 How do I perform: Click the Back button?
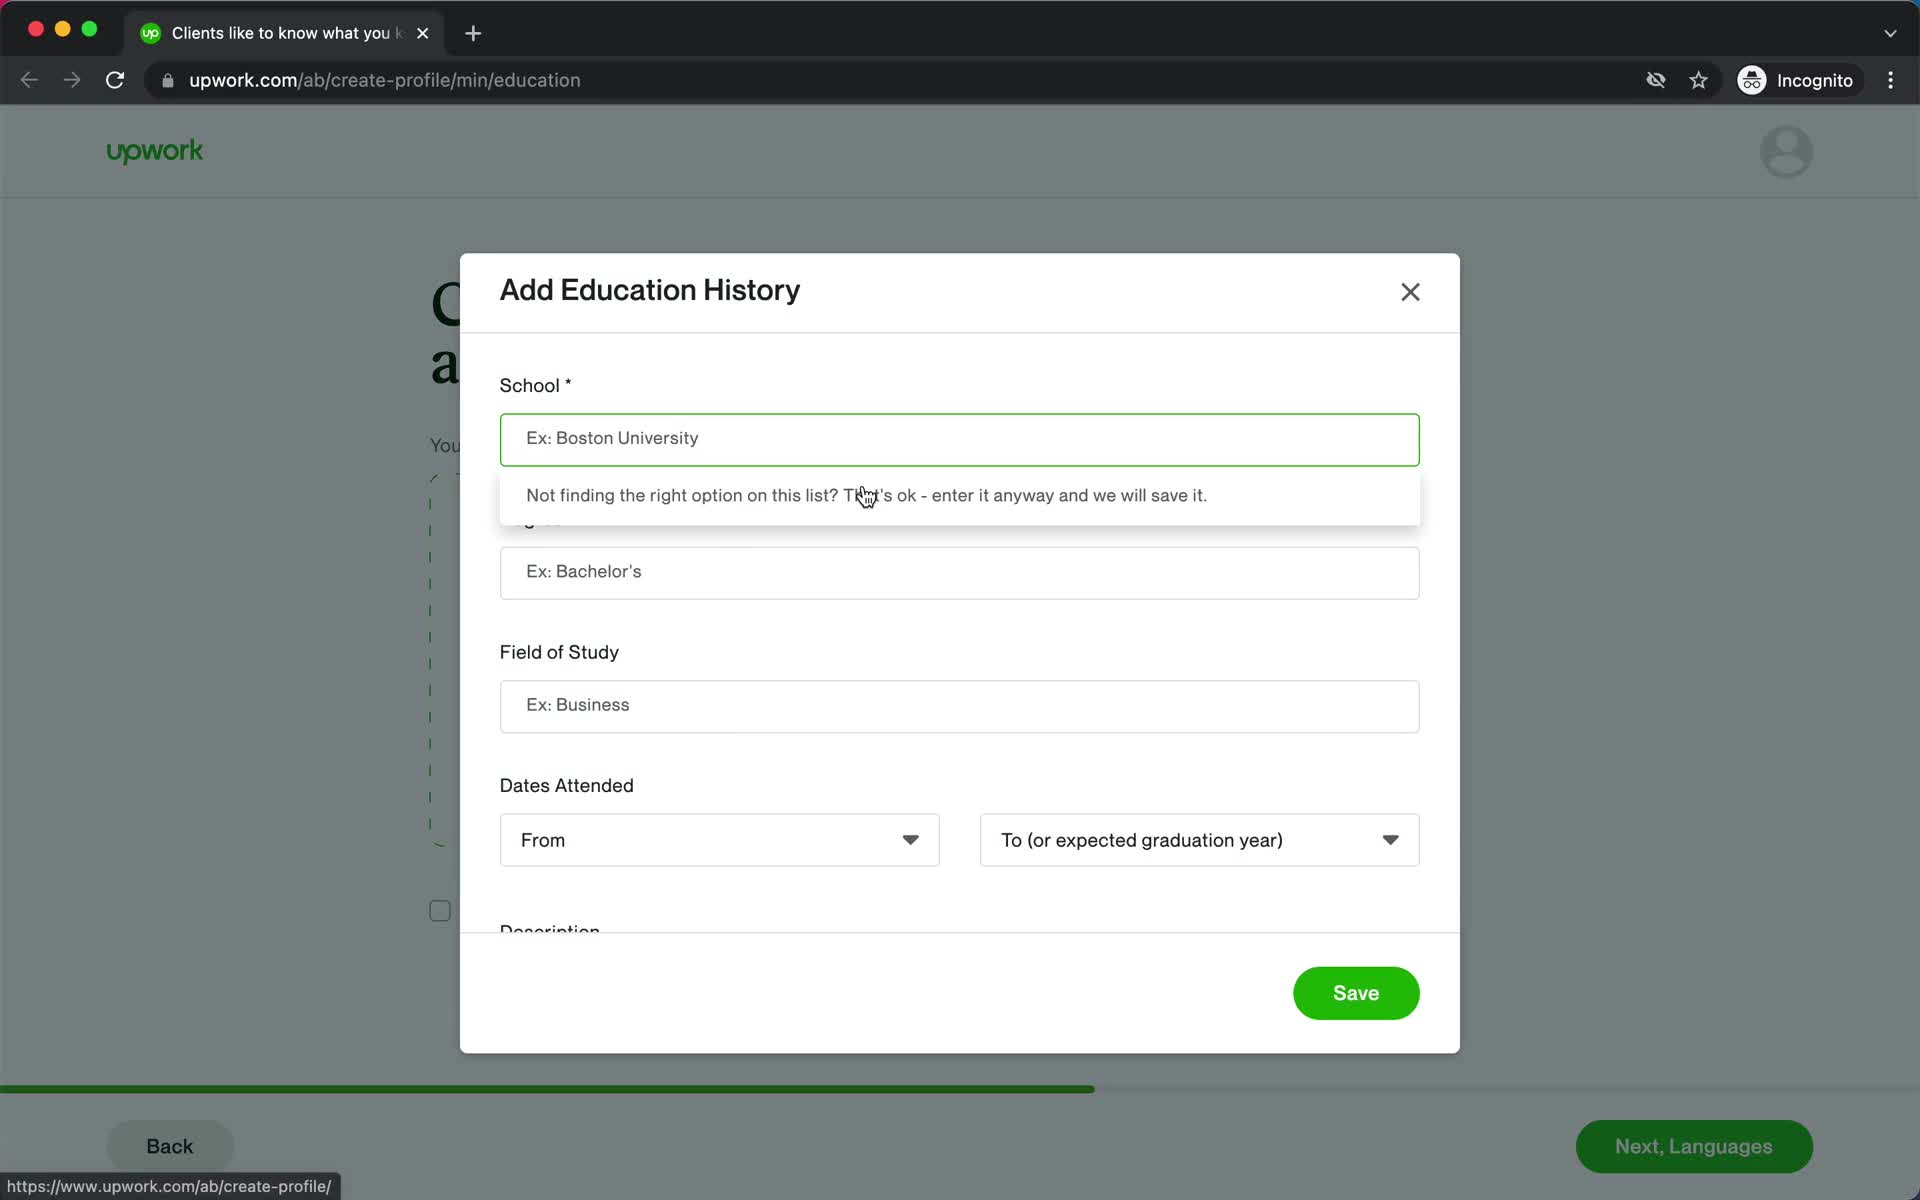[x=169, y=1145]
